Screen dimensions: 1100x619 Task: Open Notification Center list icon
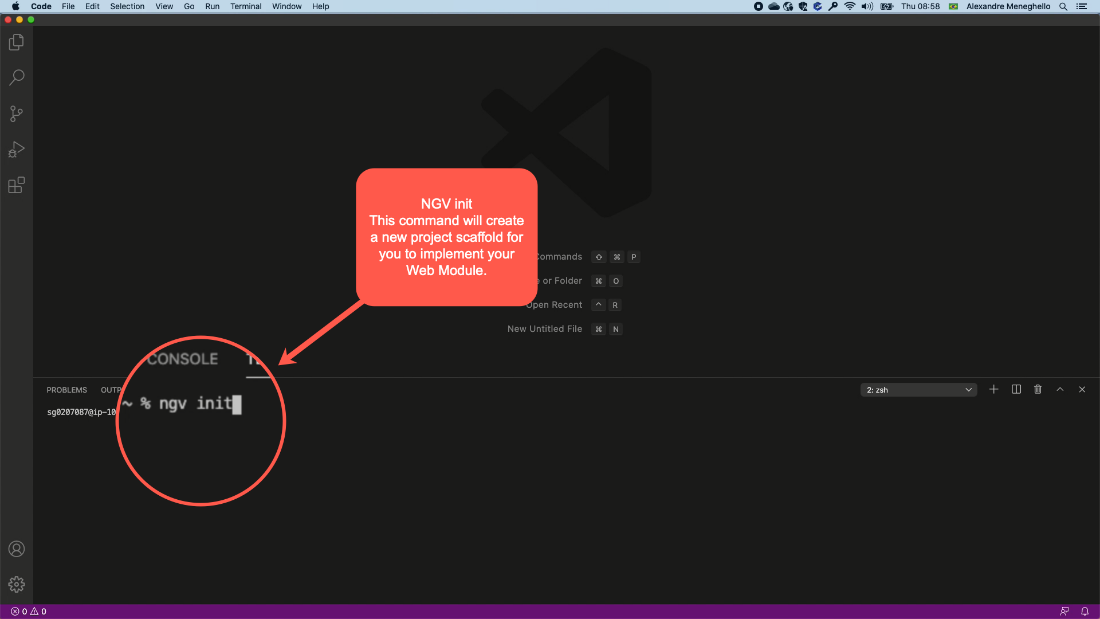point(1082,6)
